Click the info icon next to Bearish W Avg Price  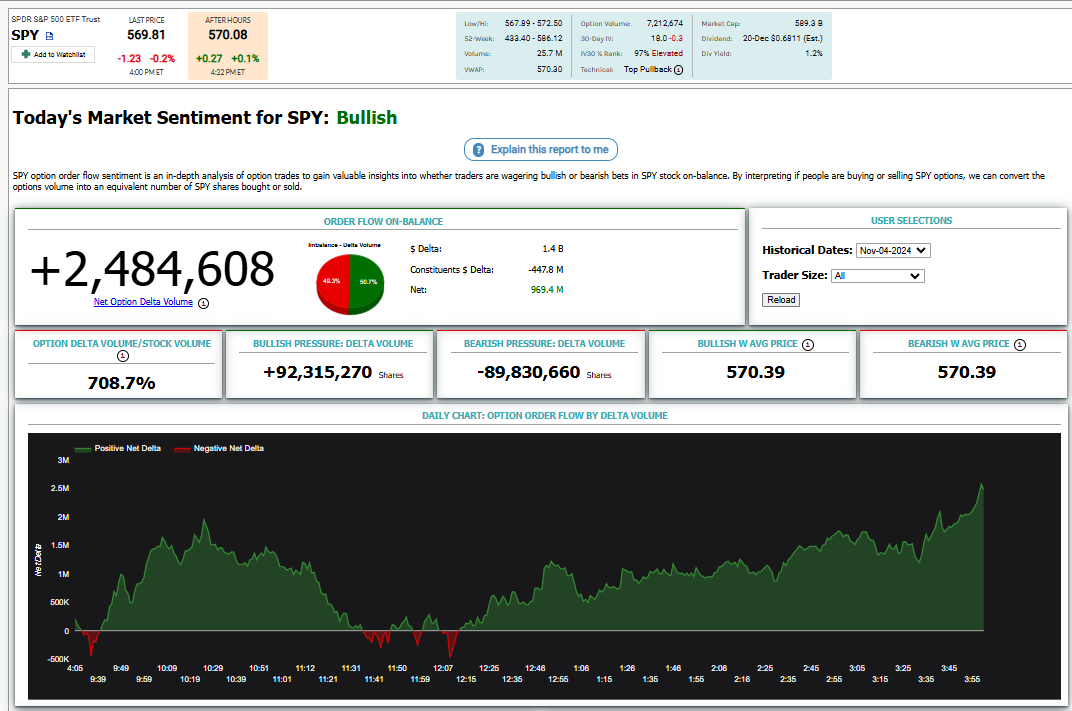pos(1020,345)
